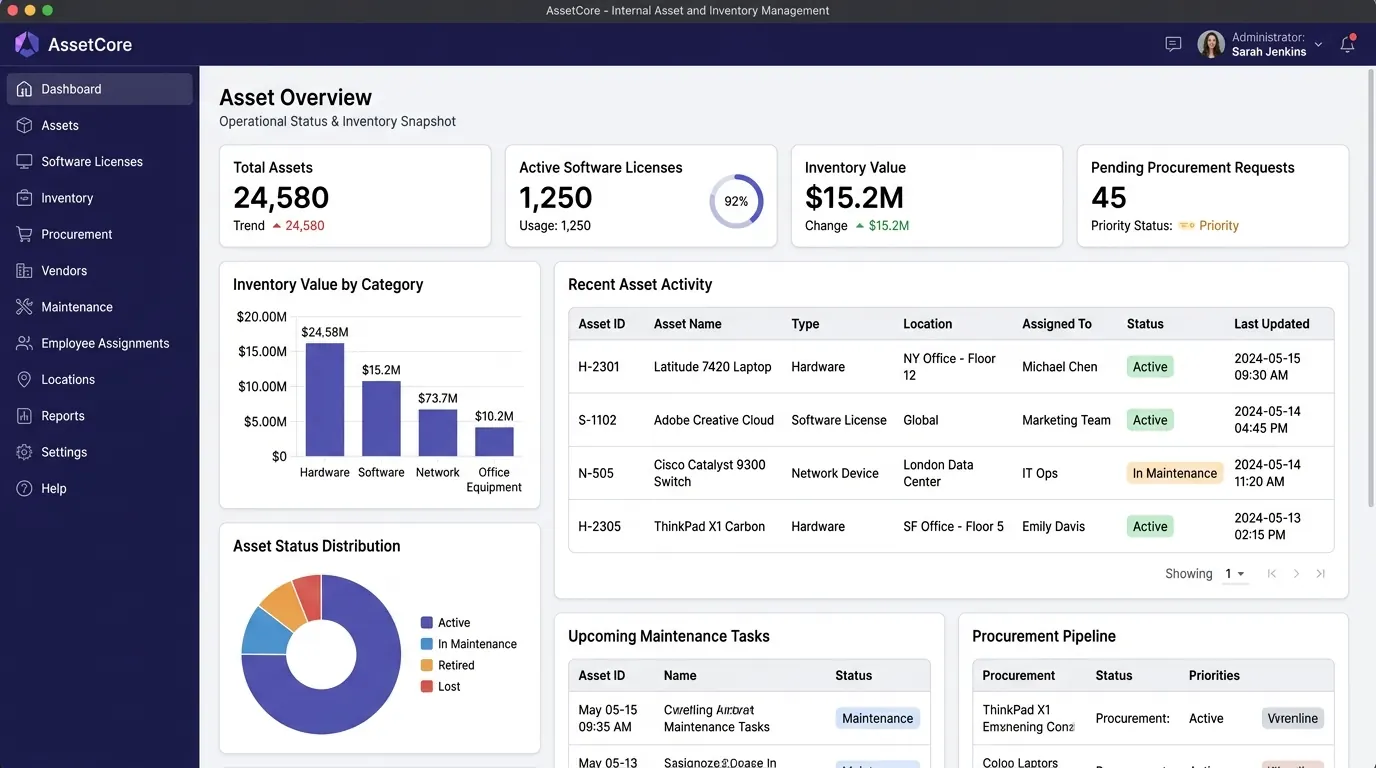Click the Reports chart icon
1376x768 pixels.
pos(24,416)
